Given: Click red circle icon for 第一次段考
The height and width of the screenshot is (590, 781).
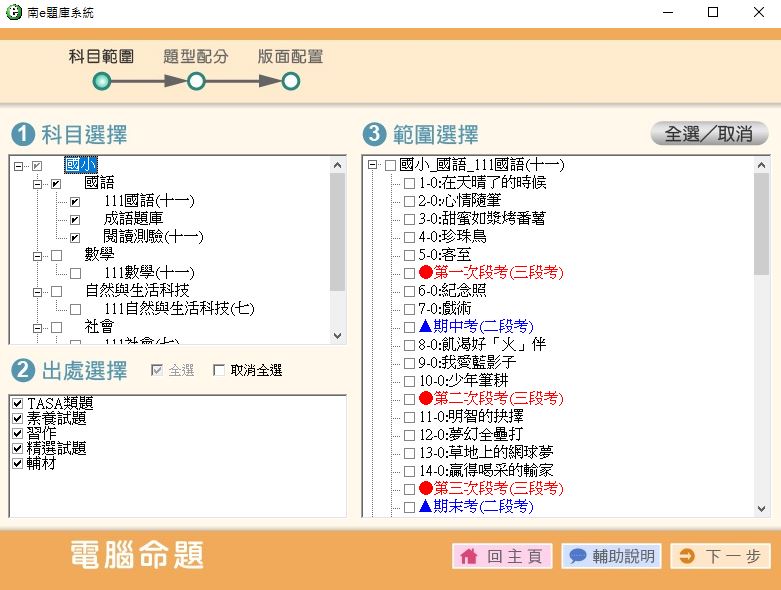Looking at the screenshot, I should point(425,272).
